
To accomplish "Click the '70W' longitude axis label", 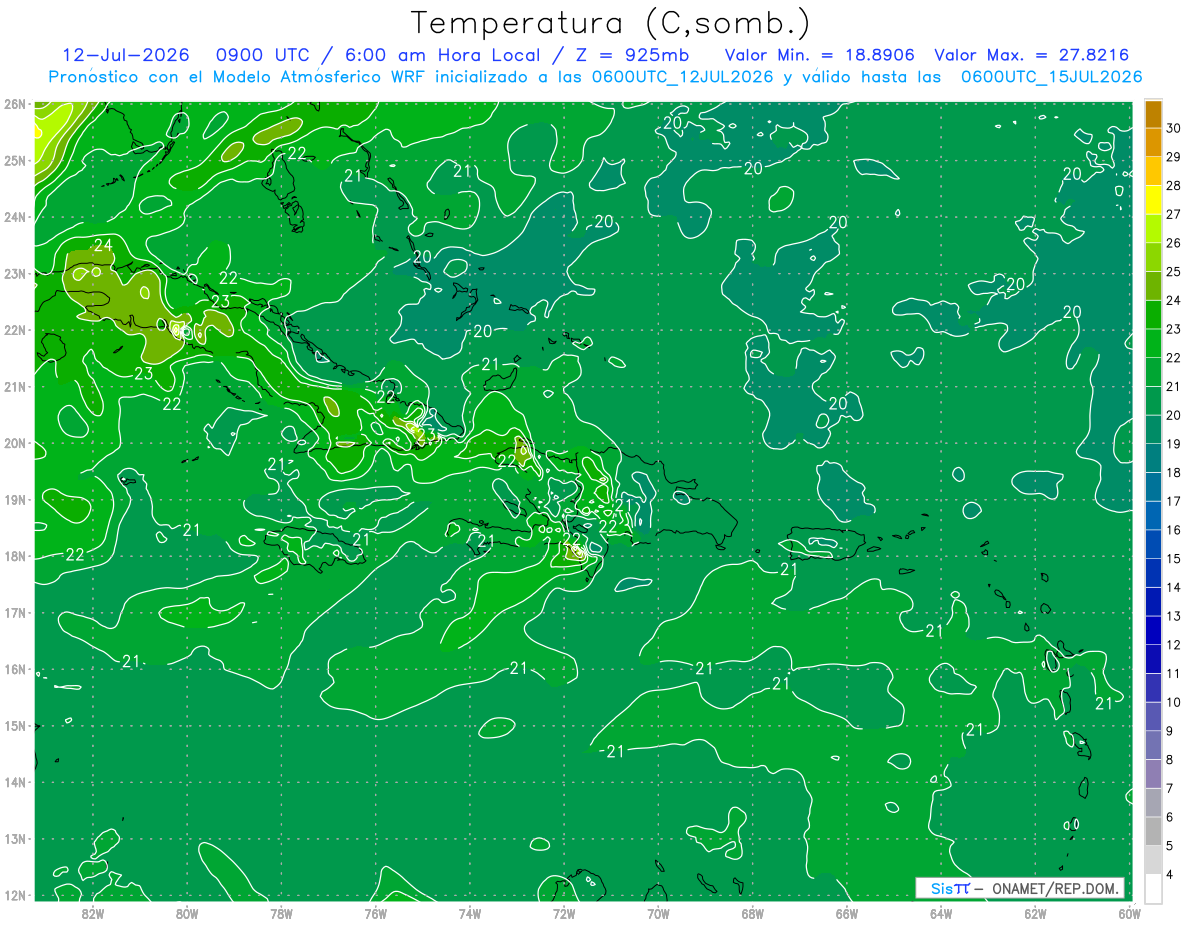I will pos(658,914).
